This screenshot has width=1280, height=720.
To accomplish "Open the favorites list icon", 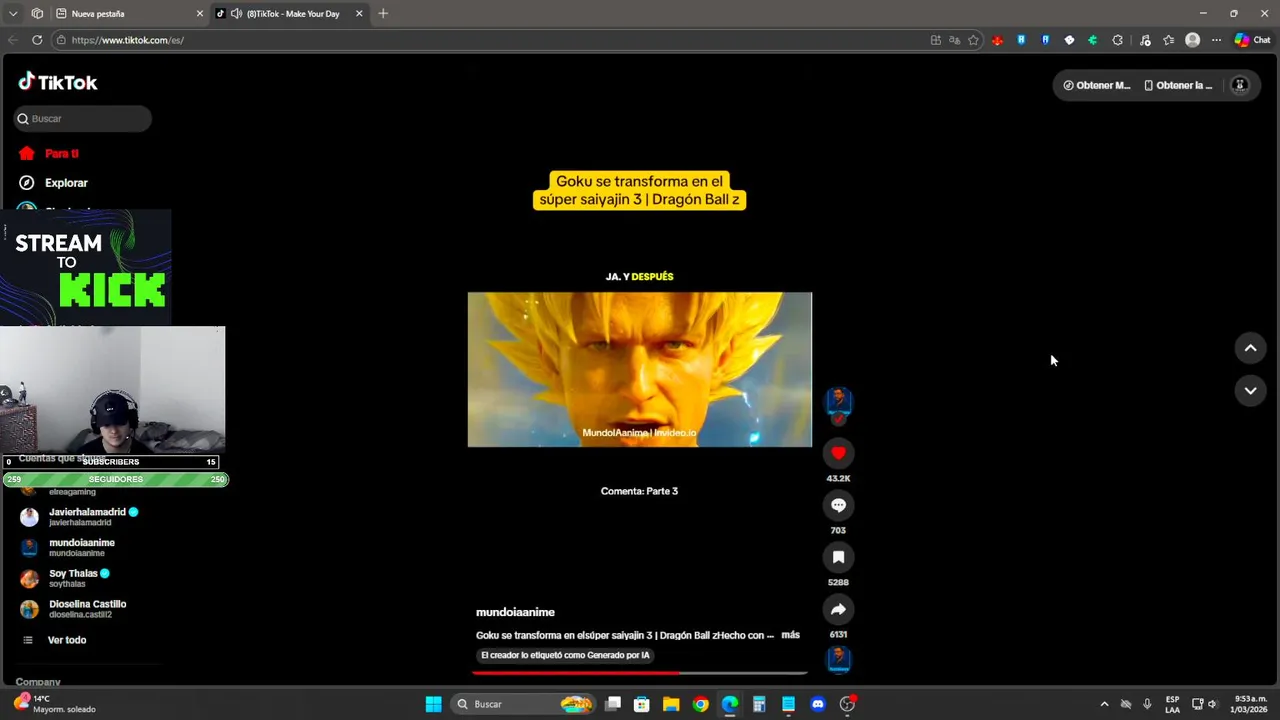I will [x=1168, y=40].
